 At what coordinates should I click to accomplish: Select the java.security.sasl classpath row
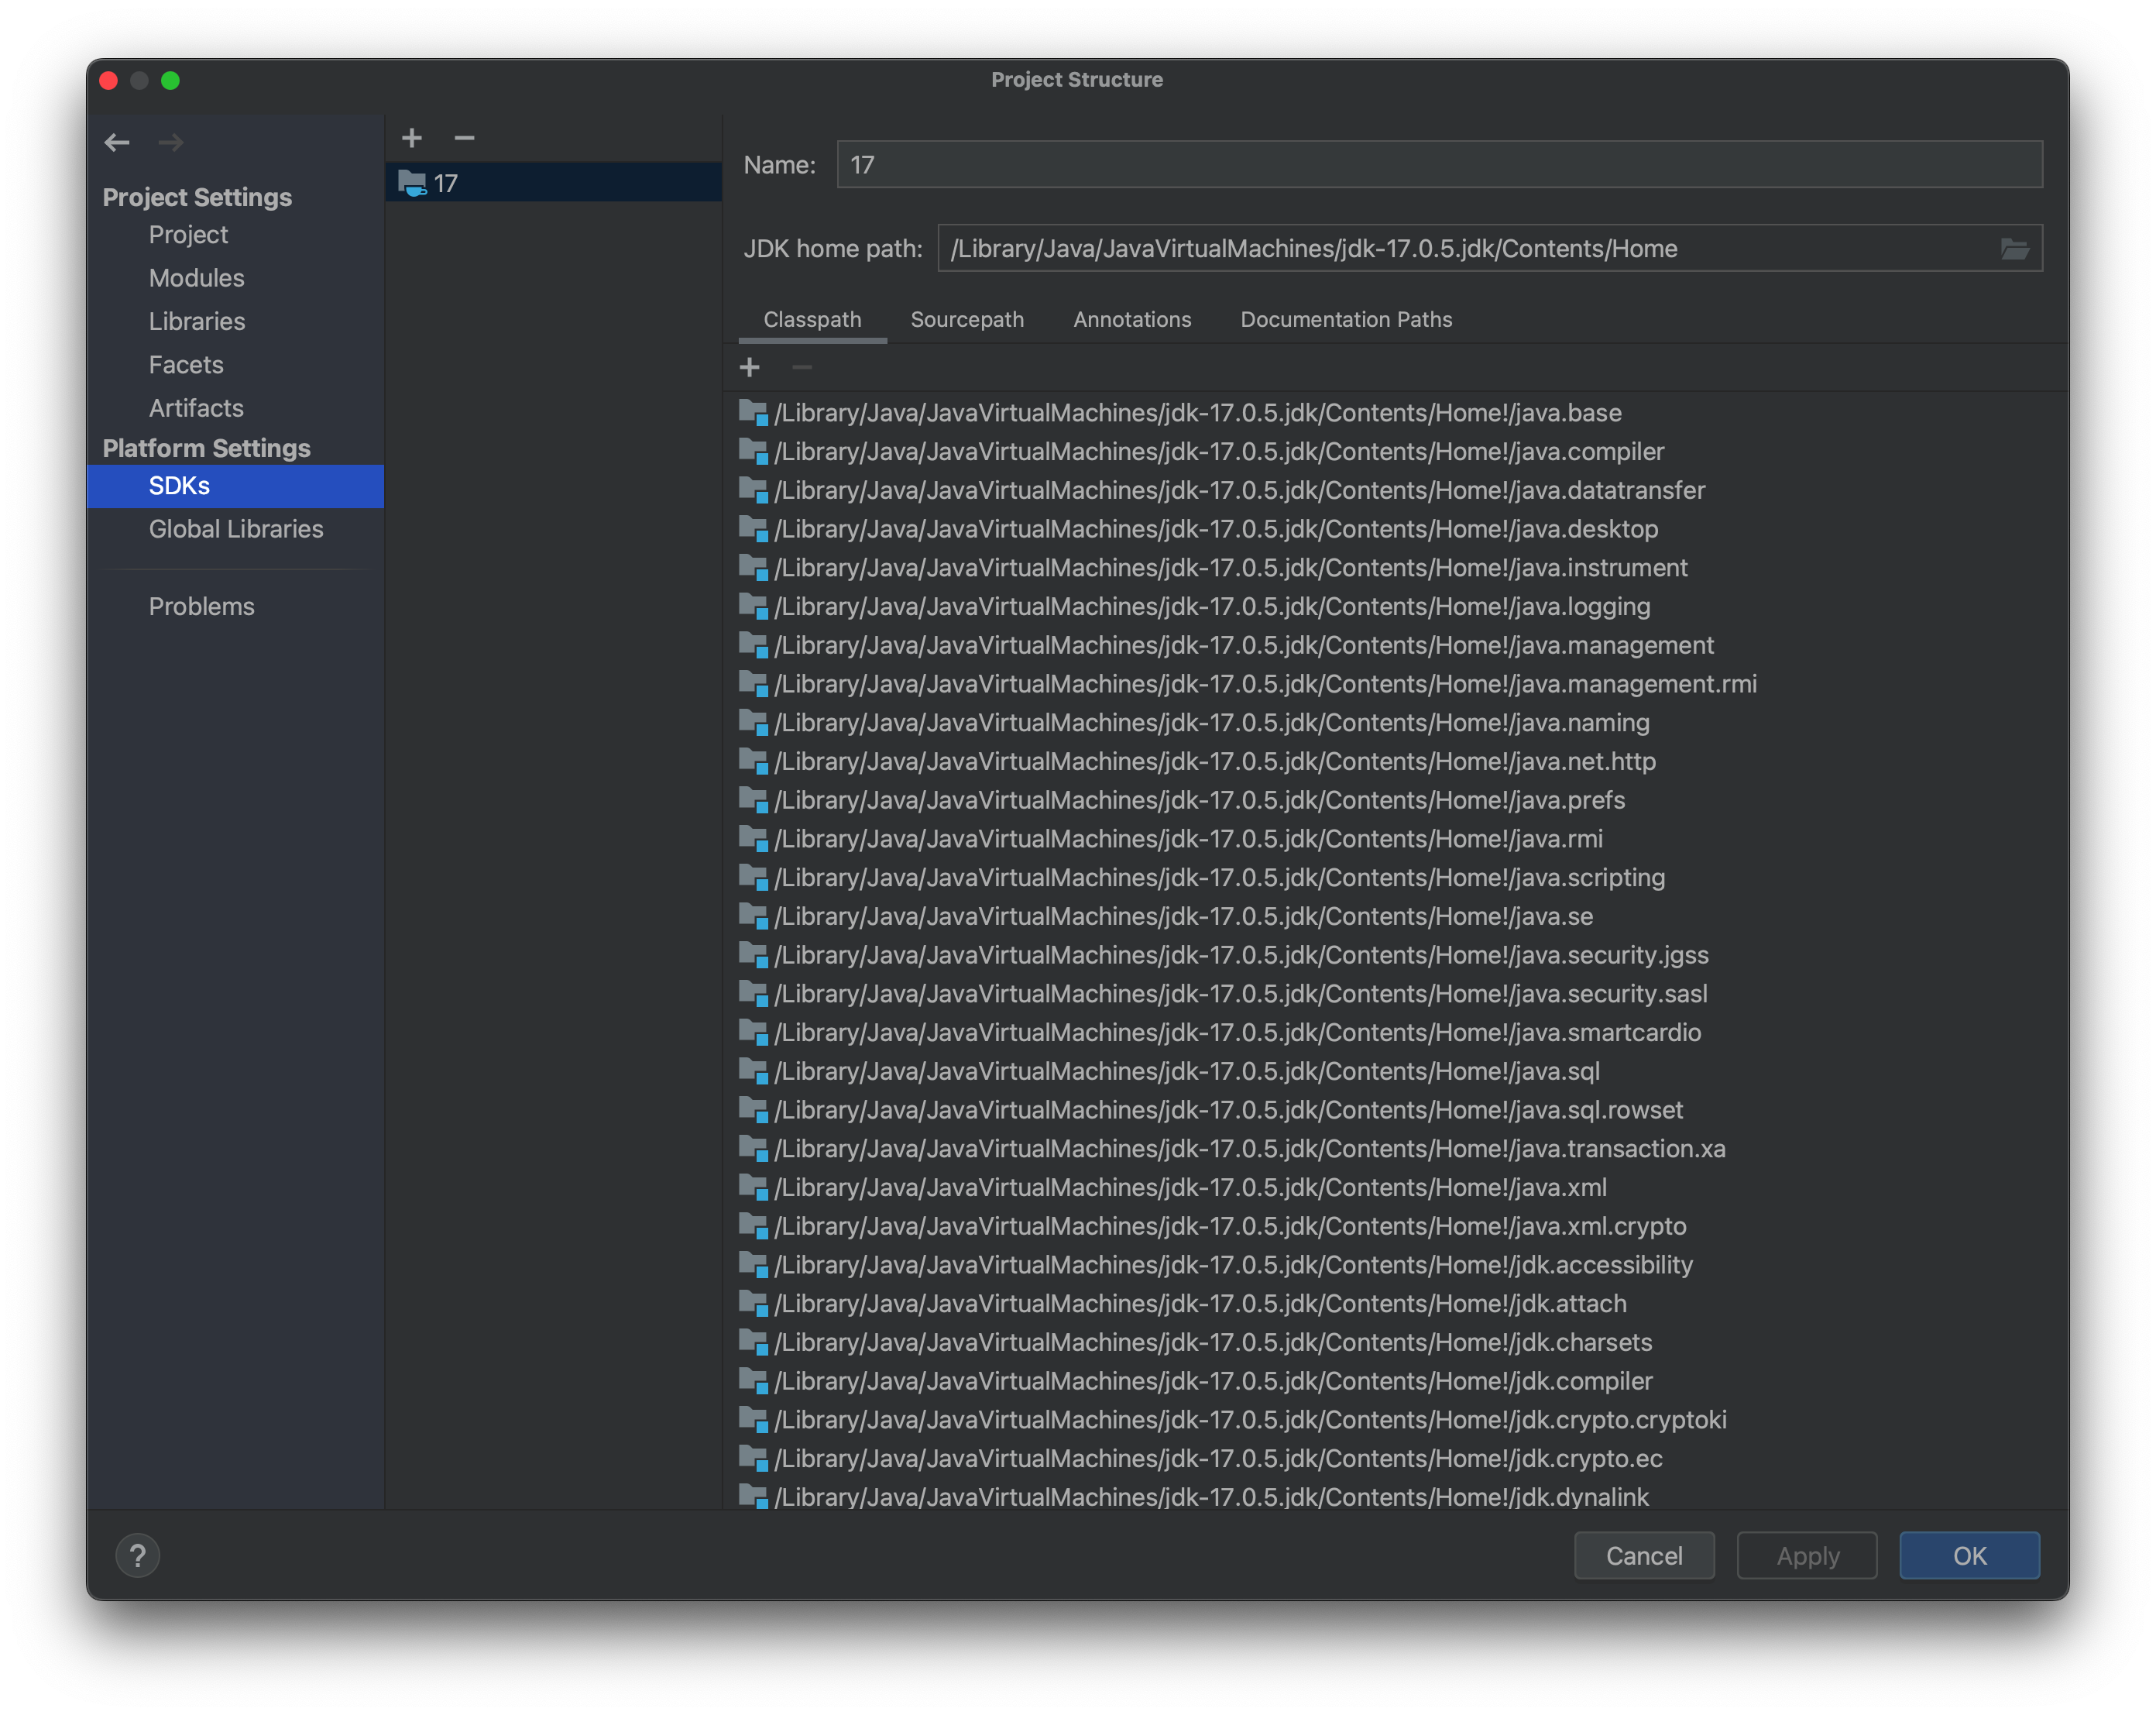pyautogui.click(x=1396, y=994)
